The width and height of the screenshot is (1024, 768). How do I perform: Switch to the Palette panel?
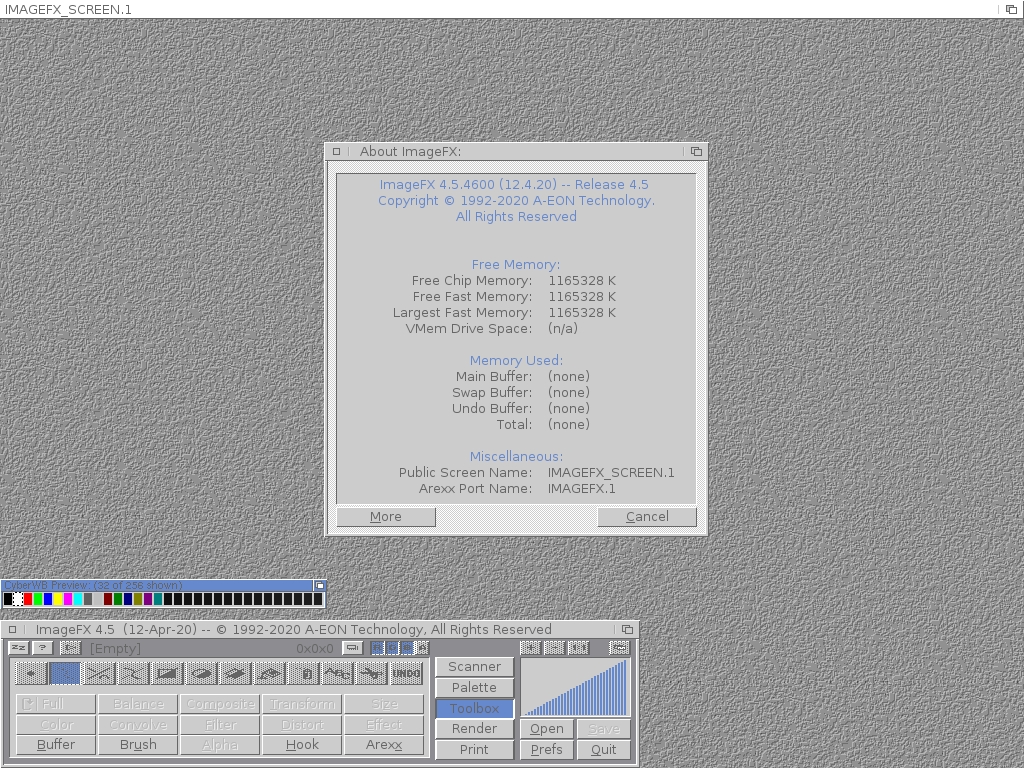tap(474, 687)
